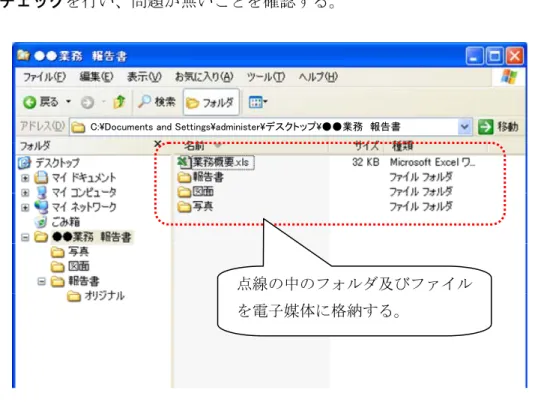Collapse the ●●業務 報告書 tree node
This screenshot has width=535, height=402.
[x=25, y=237]
